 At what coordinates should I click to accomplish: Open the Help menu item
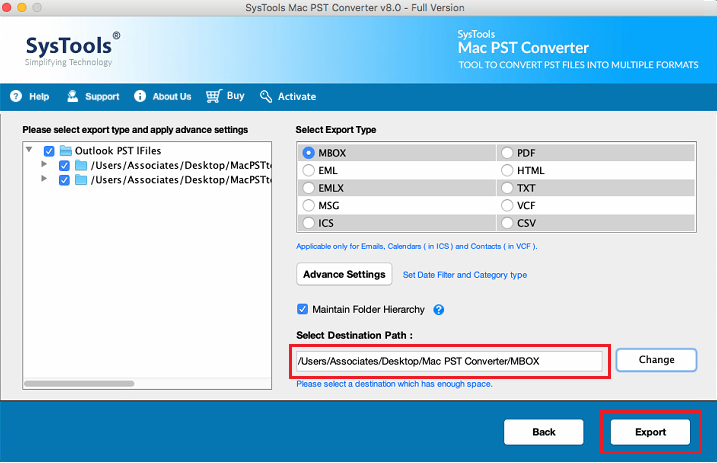(x=30, y=96)
